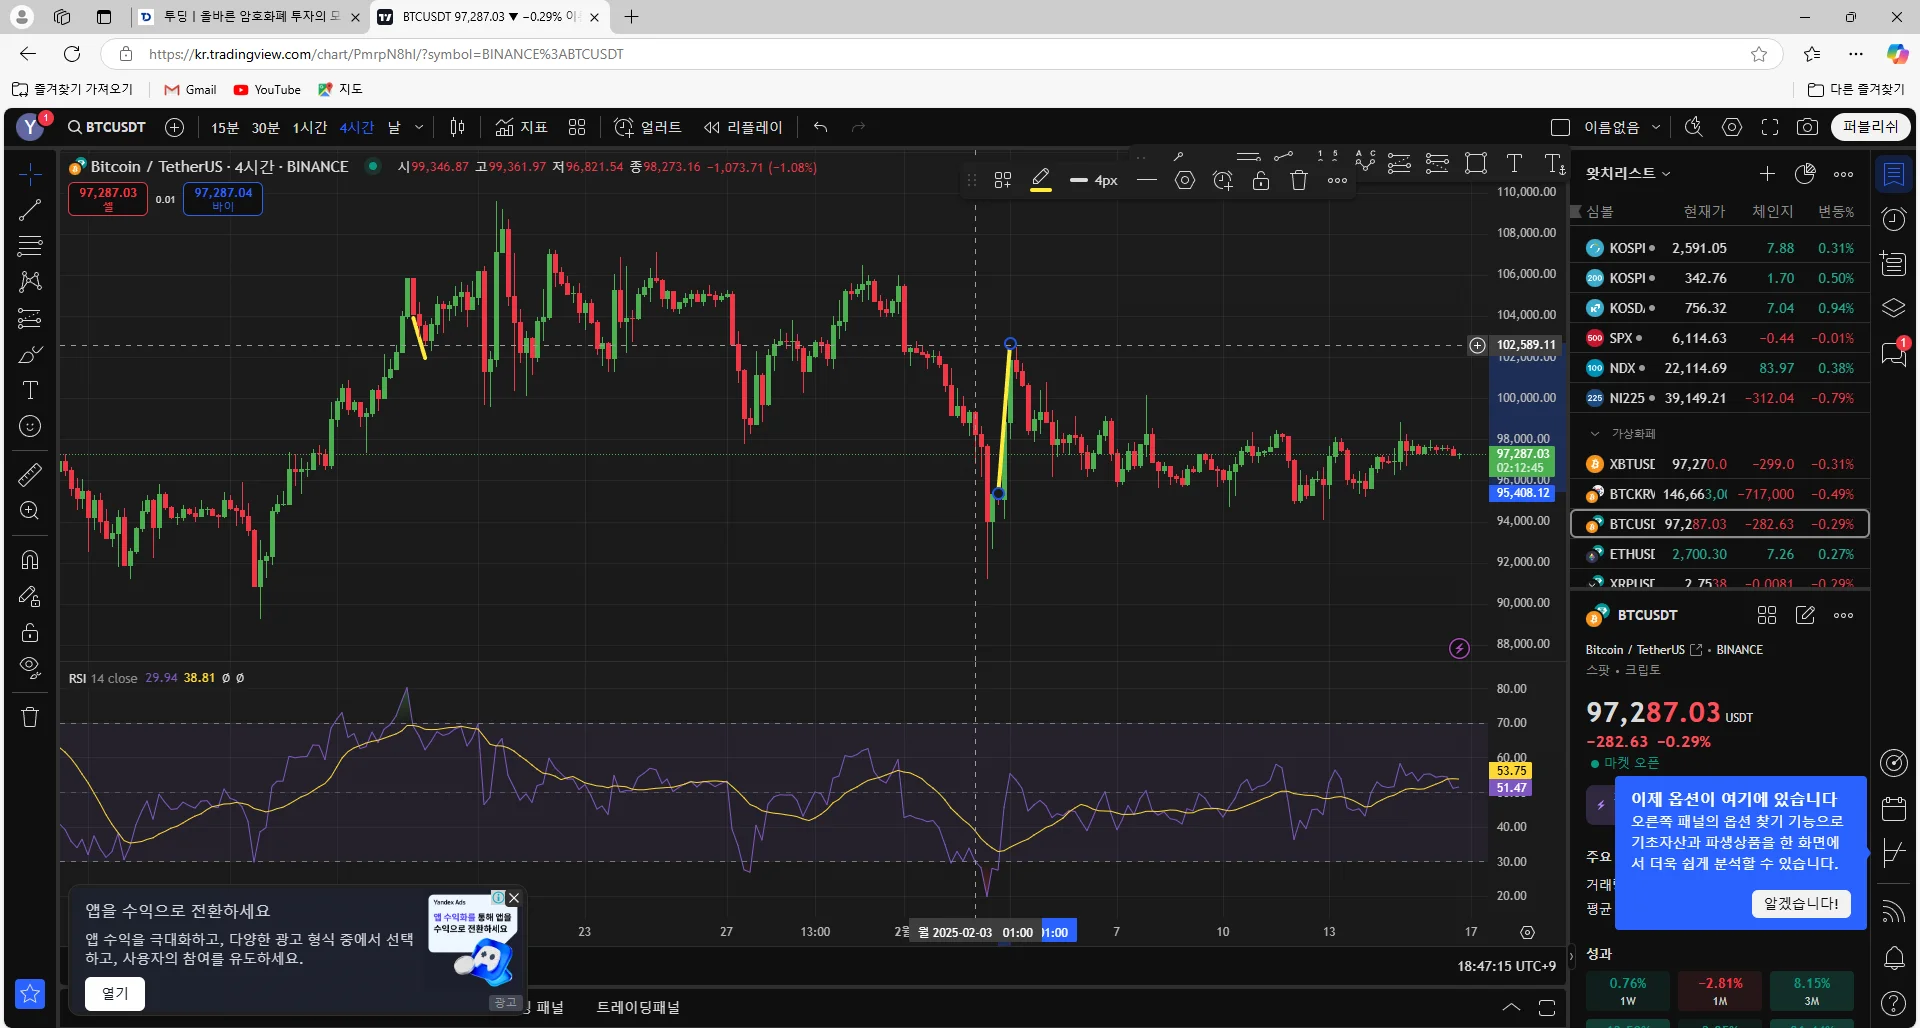Select the text annotation tool in left sidebar
This screenshot has width=1920, height=1028.
pos(30,390)
